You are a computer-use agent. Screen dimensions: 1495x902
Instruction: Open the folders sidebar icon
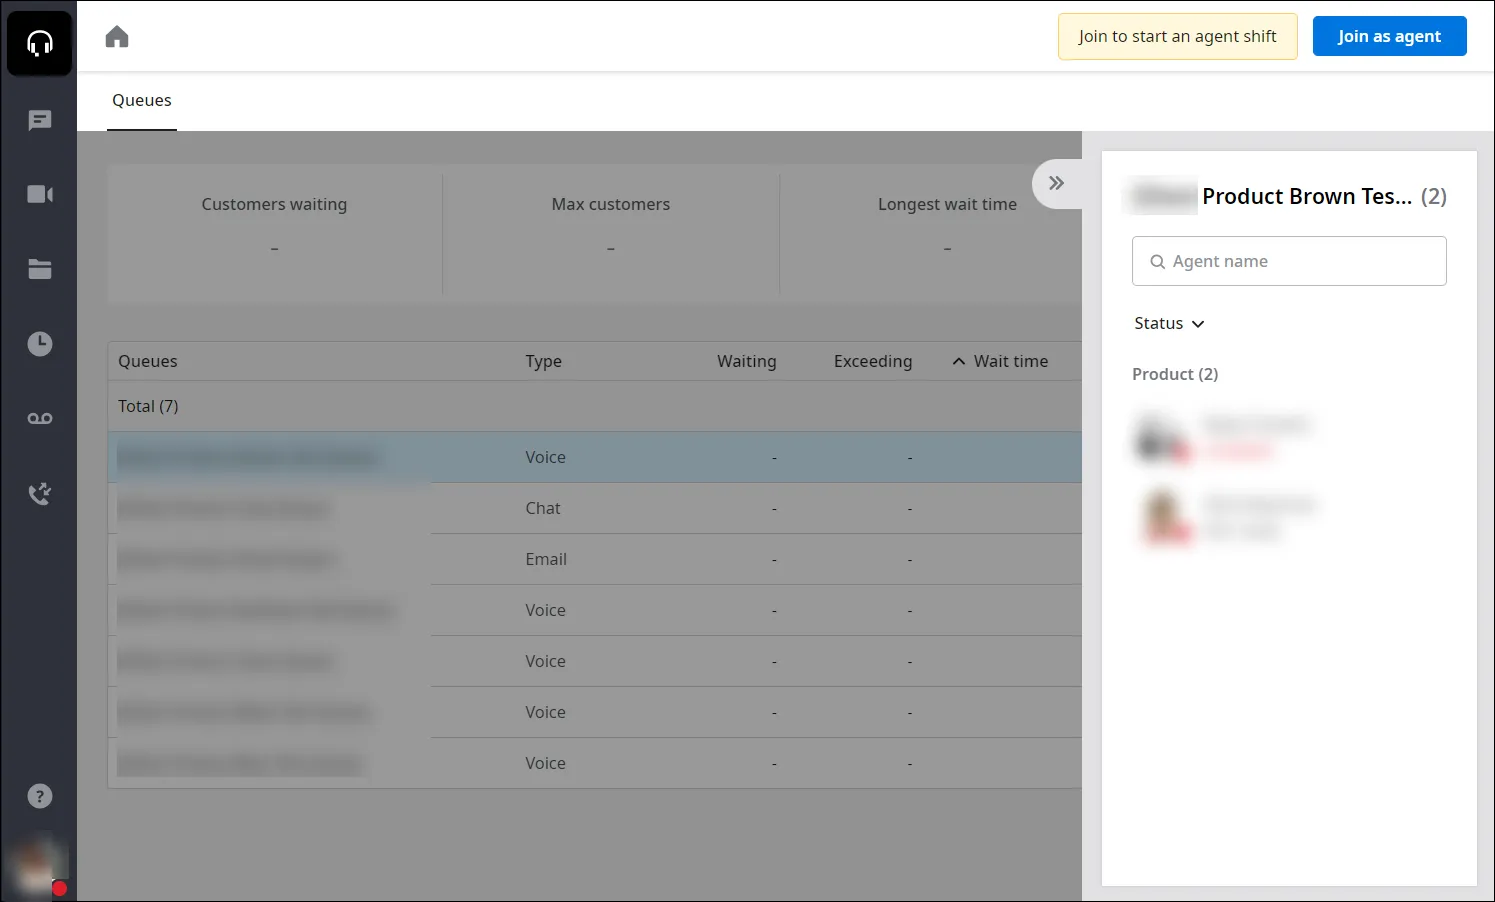pyautogui.click(x=40, y=269)
